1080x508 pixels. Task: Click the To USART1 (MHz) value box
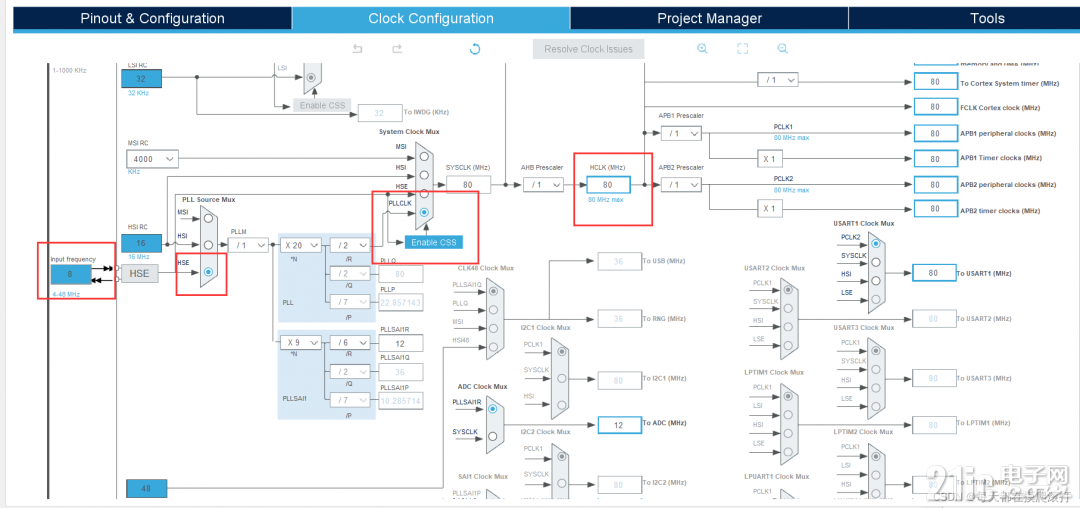(x=934, y=273)
